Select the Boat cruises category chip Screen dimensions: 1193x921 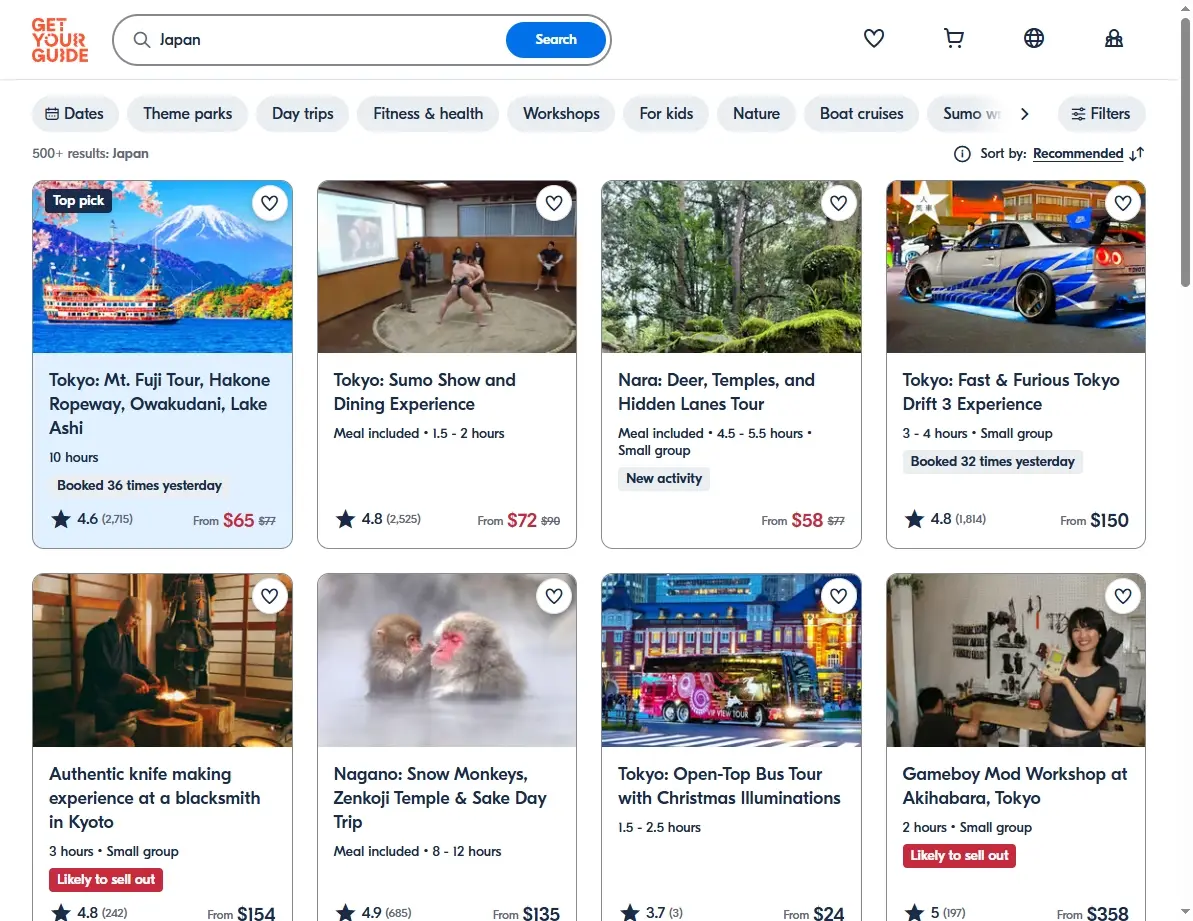pyautogui.click(x=861, y=114)
